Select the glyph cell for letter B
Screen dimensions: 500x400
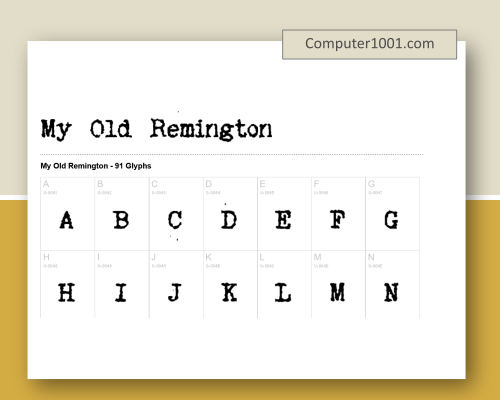(x=122, y=214)
